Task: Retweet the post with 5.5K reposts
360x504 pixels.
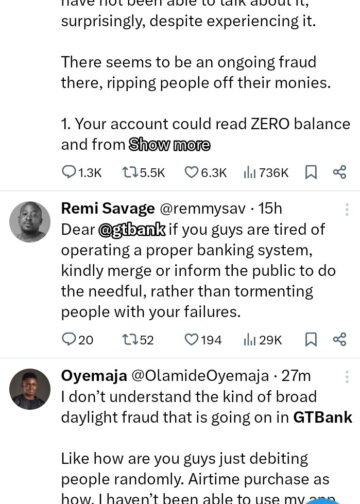Action: pyautogui.click(x=143, y=173)
